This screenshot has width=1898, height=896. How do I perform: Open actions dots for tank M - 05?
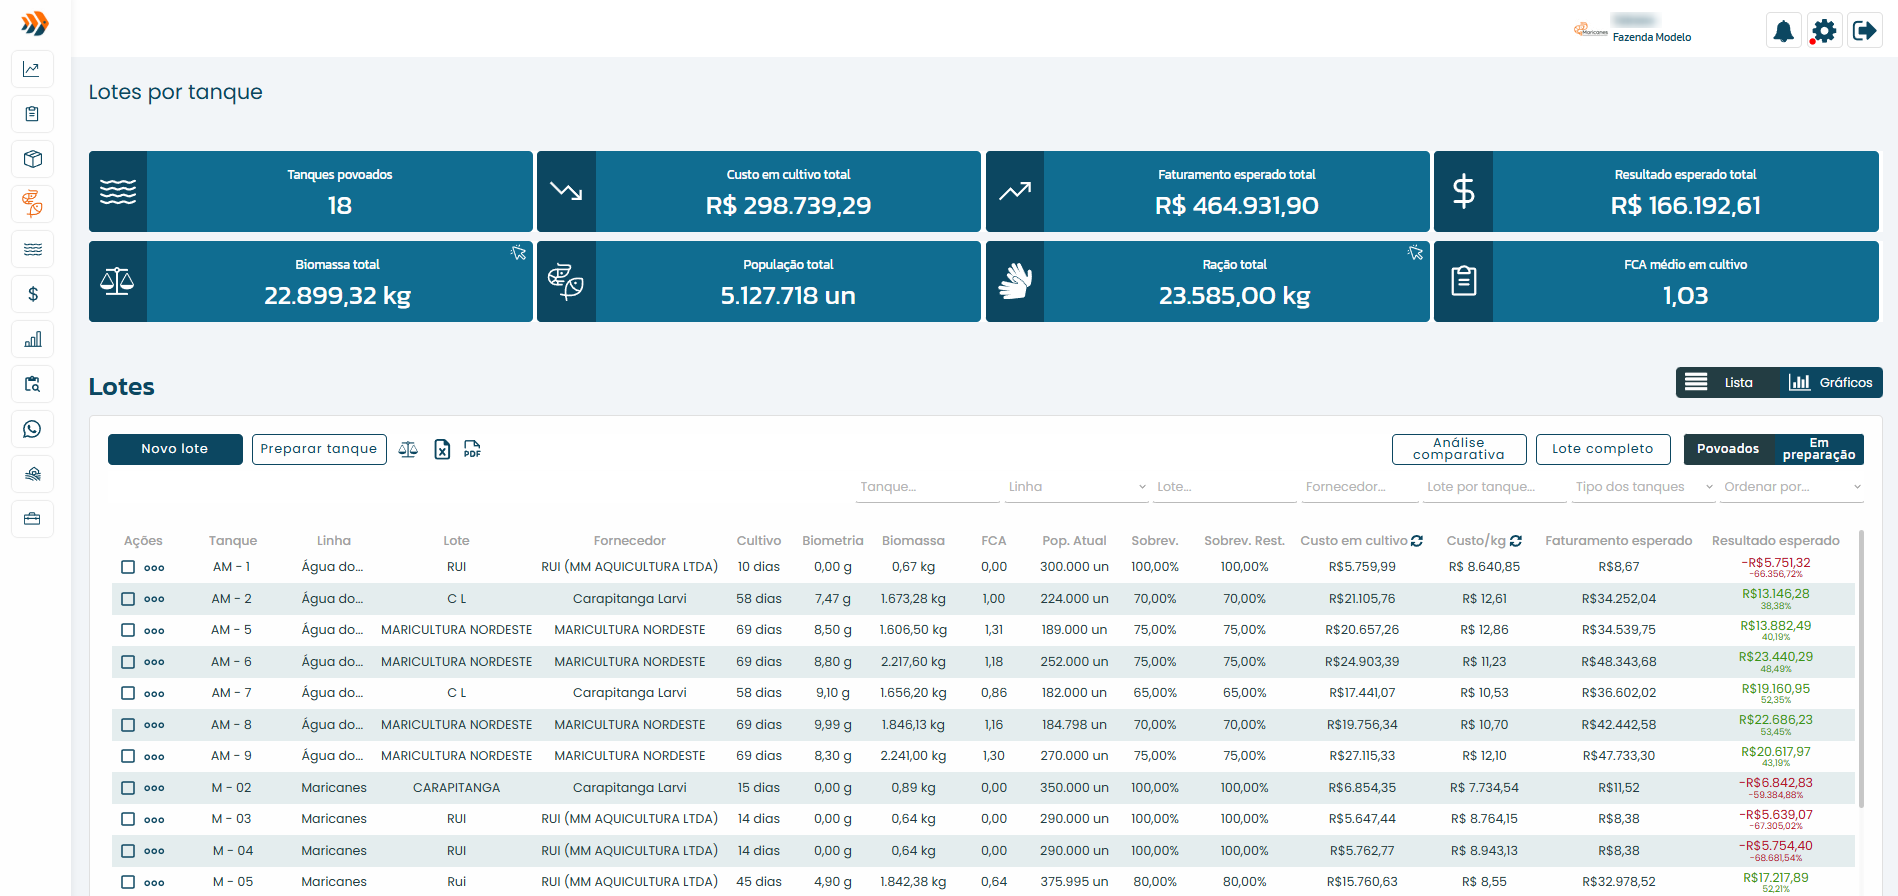[x=154, y=883]
